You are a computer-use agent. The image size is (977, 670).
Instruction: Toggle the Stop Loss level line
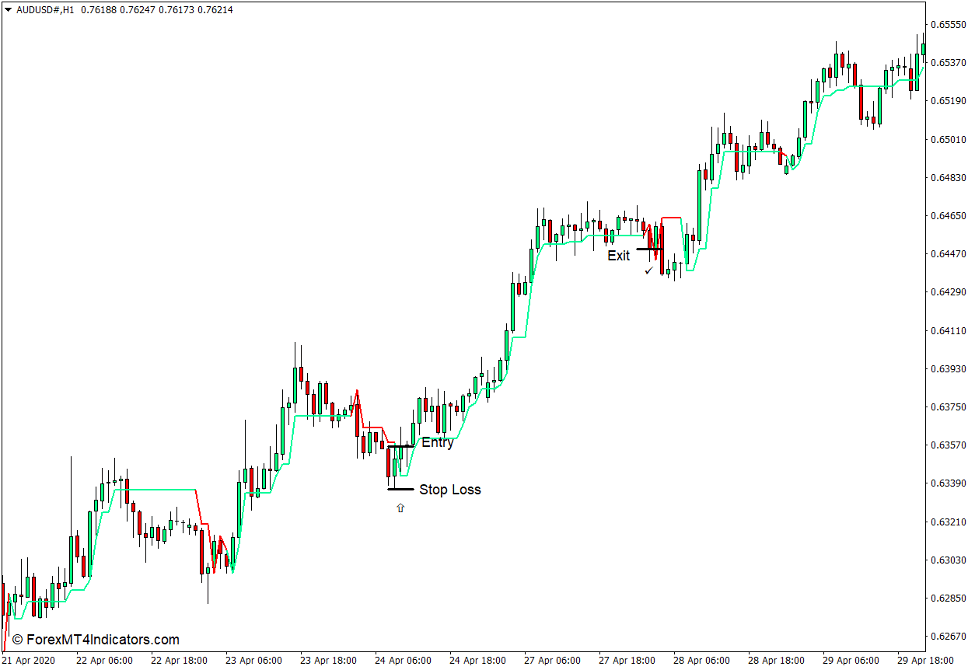401,489
